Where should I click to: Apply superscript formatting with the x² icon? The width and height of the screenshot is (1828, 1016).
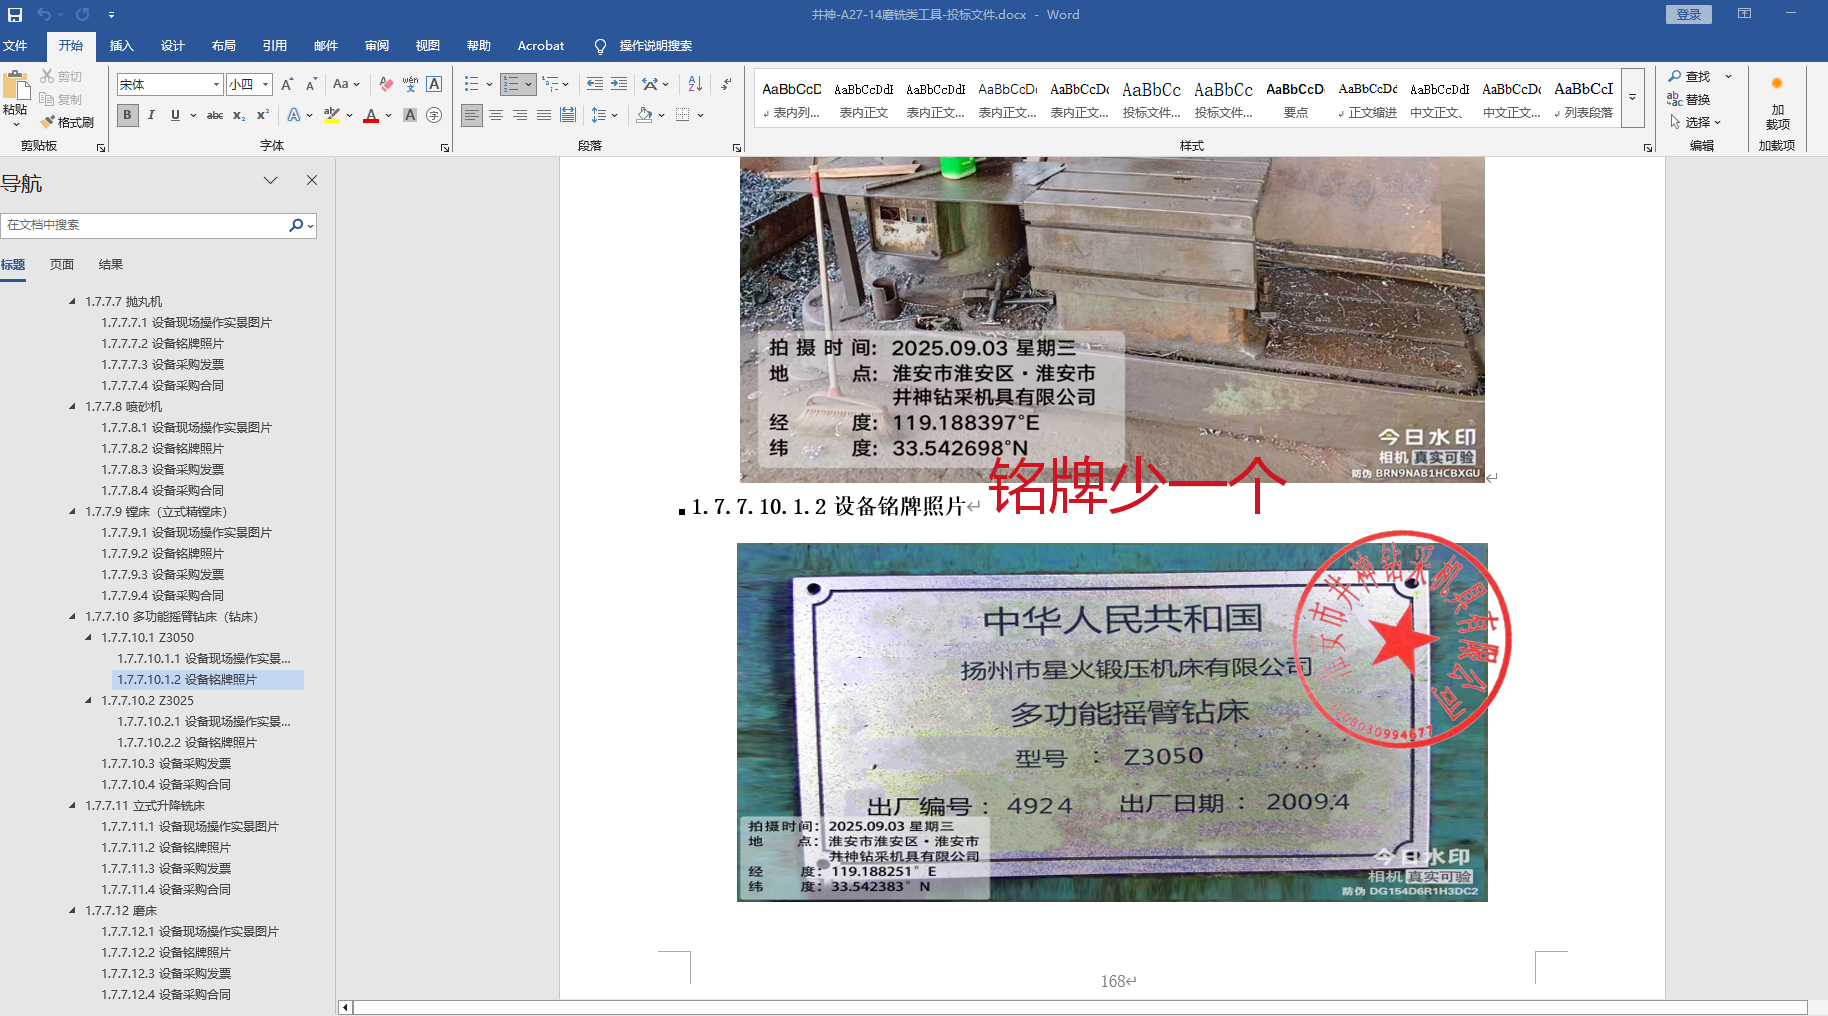[x=263, y=115]
